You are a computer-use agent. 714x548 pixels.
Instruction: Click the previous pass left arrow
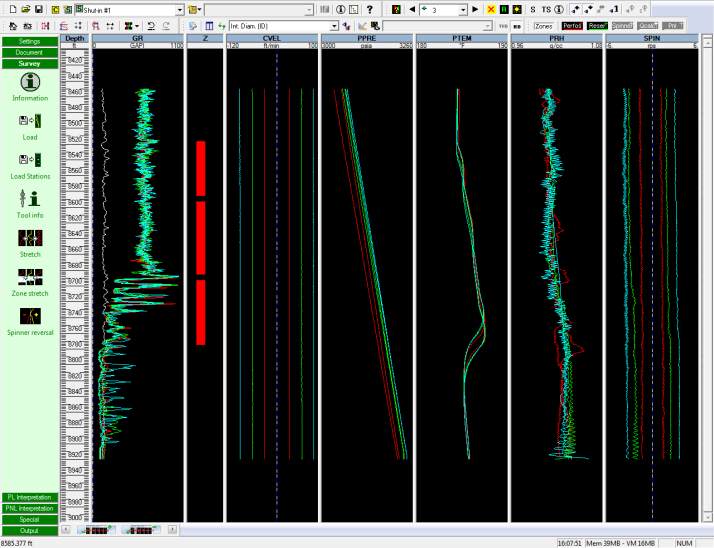[x=412, y=9]
